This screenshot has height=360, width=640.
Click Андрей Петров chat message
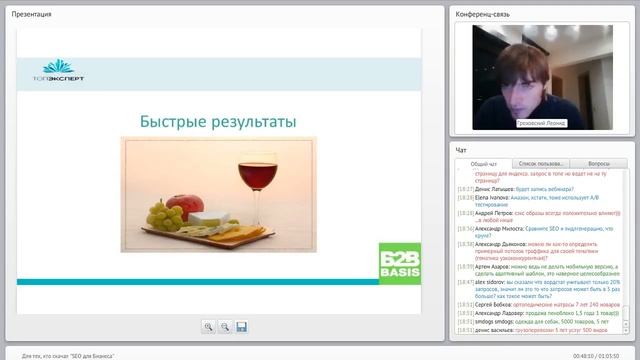tap(539, 217)
